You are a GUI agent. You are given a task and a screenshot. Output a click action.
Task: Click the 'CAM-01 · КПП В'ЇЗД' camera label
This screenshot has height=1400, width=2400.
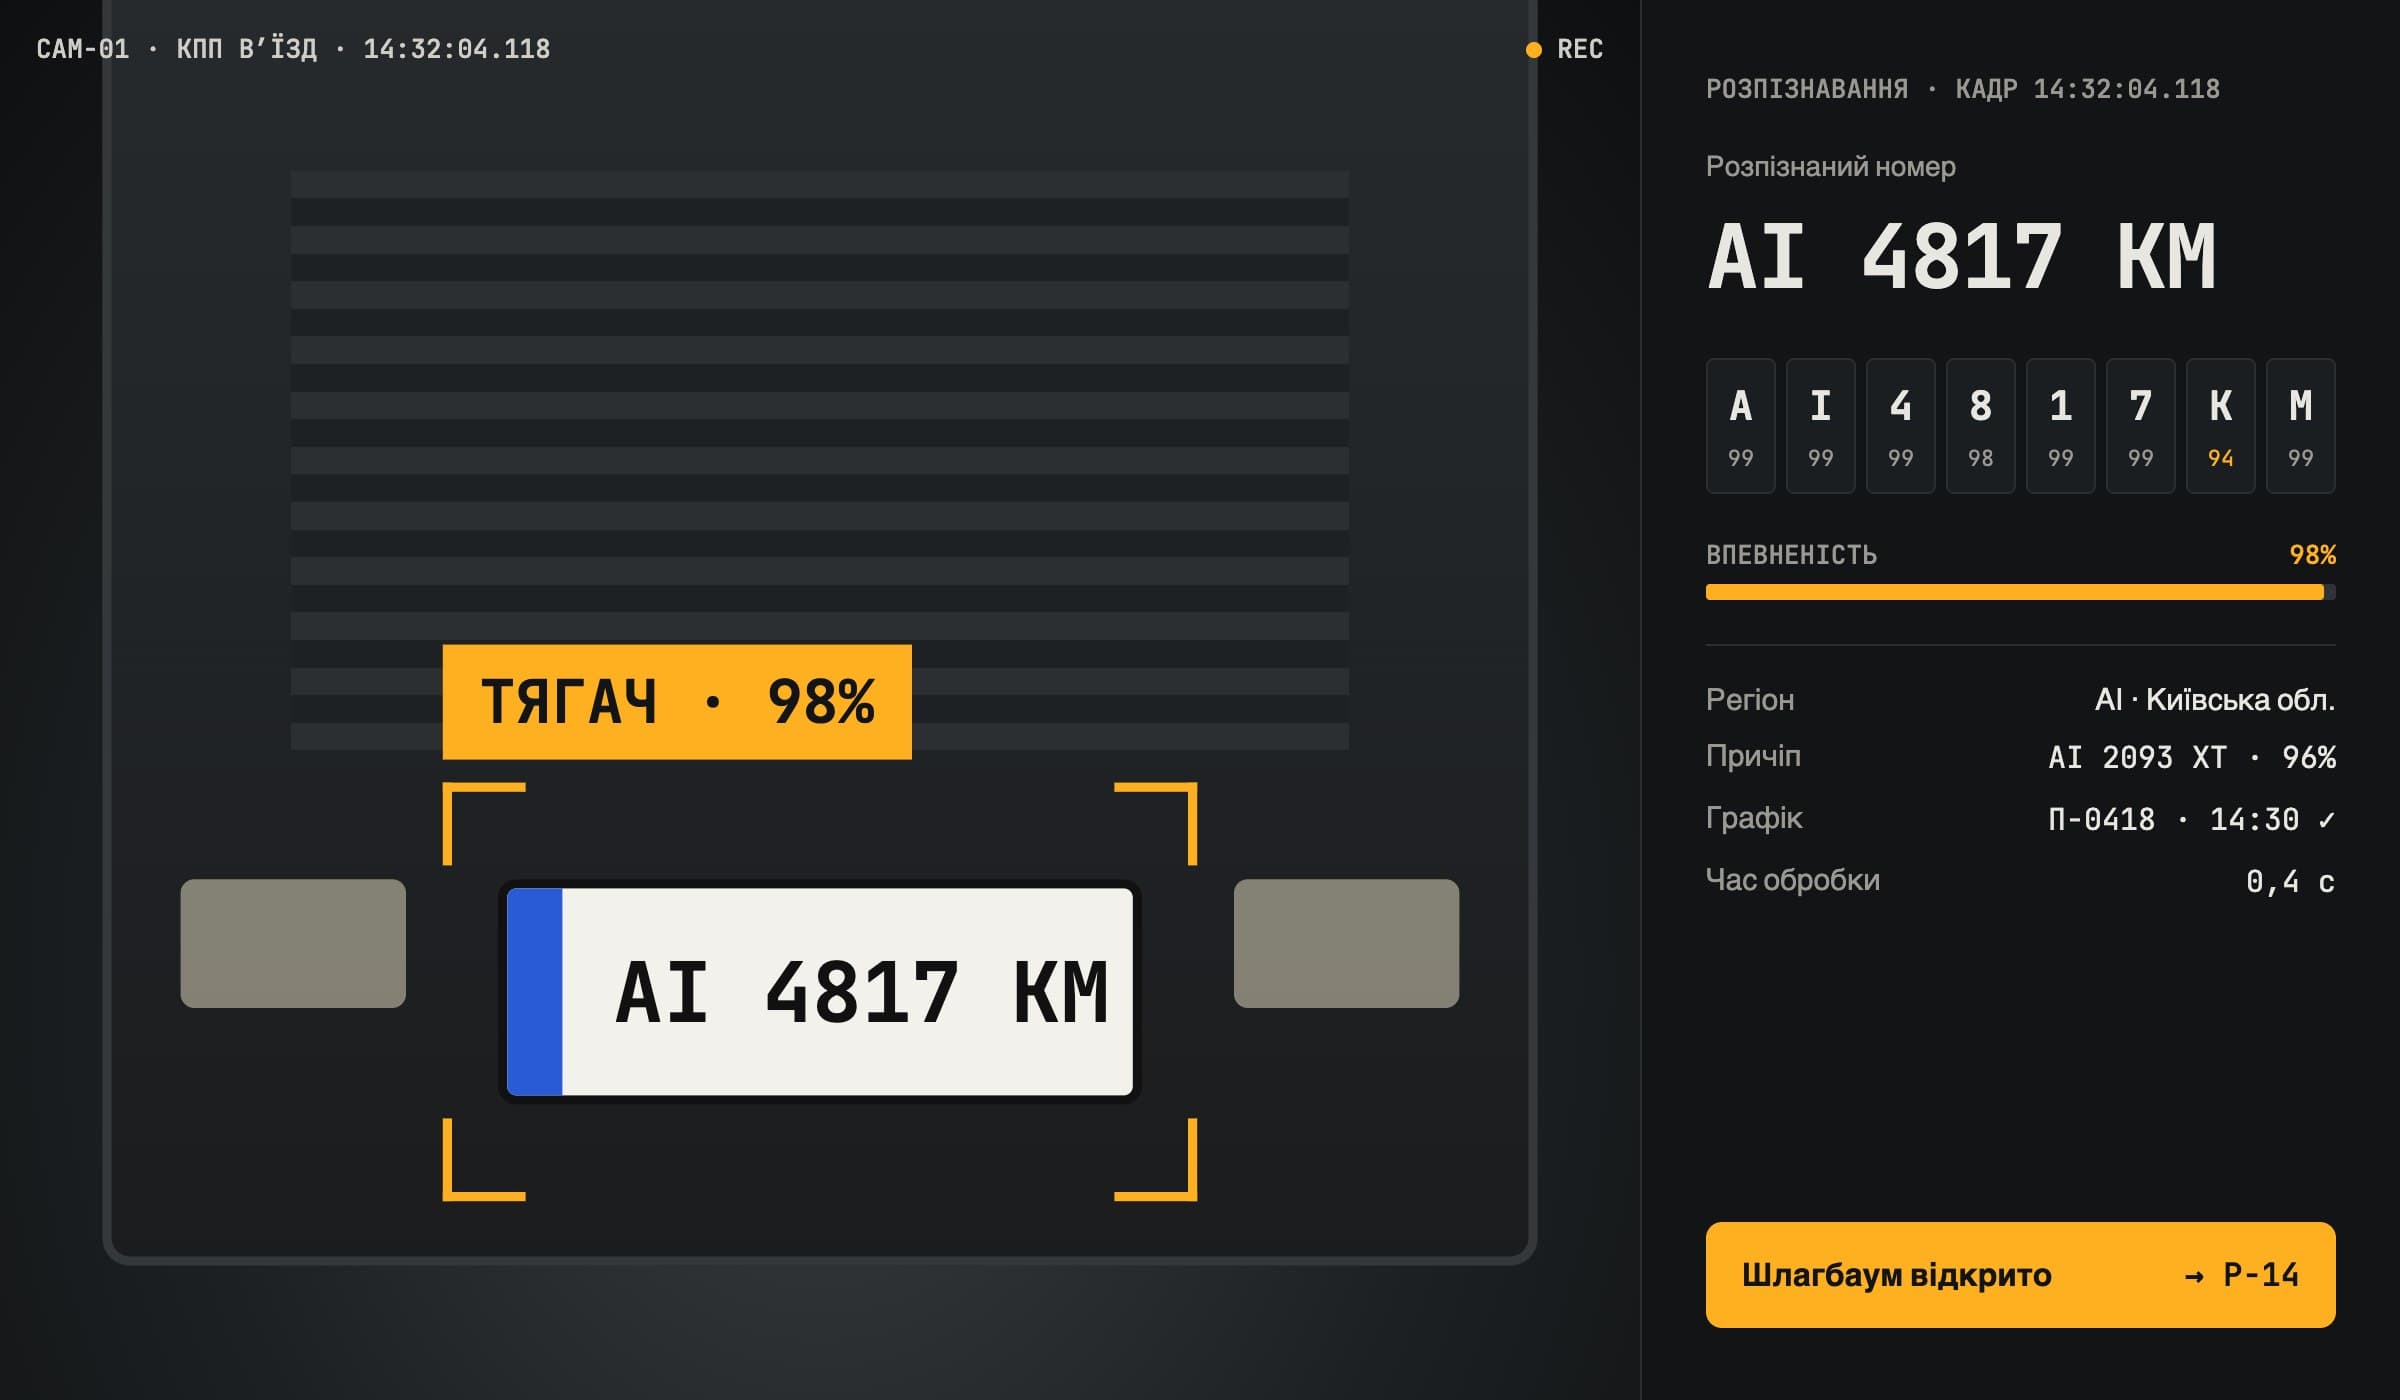[177, 49]
